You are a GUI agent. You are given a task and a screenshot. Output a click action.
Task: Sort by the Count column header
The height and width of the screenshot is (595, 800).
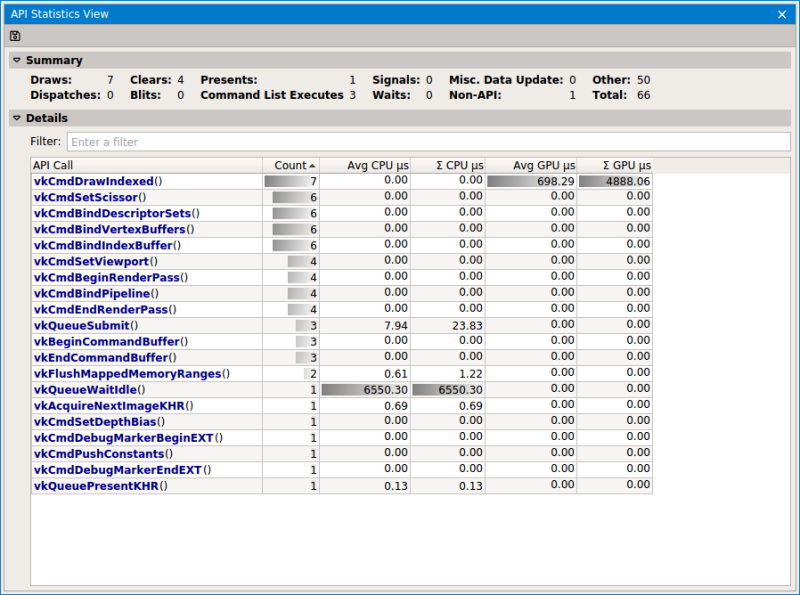291,165
